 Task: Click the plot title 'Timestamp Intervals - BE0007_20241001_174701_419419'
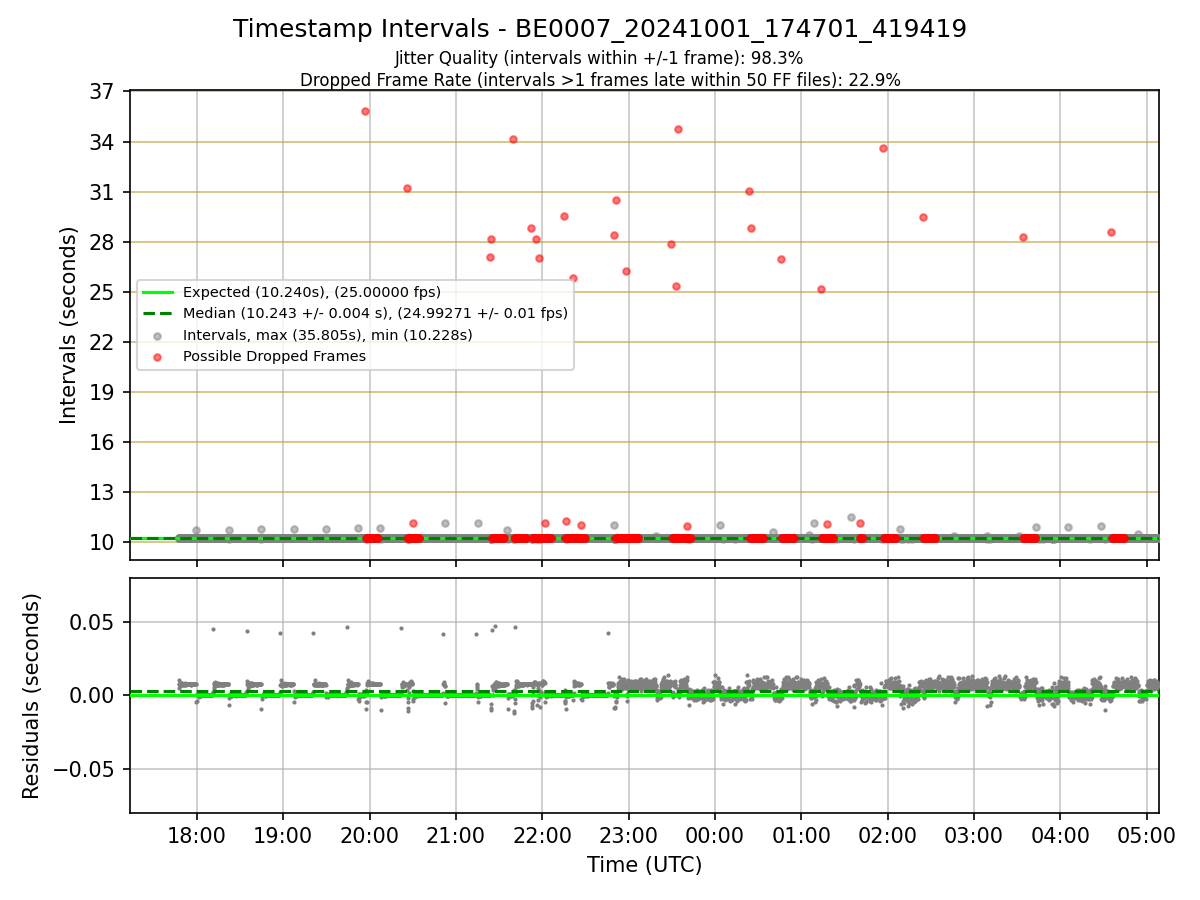click(x=600, y=29)
